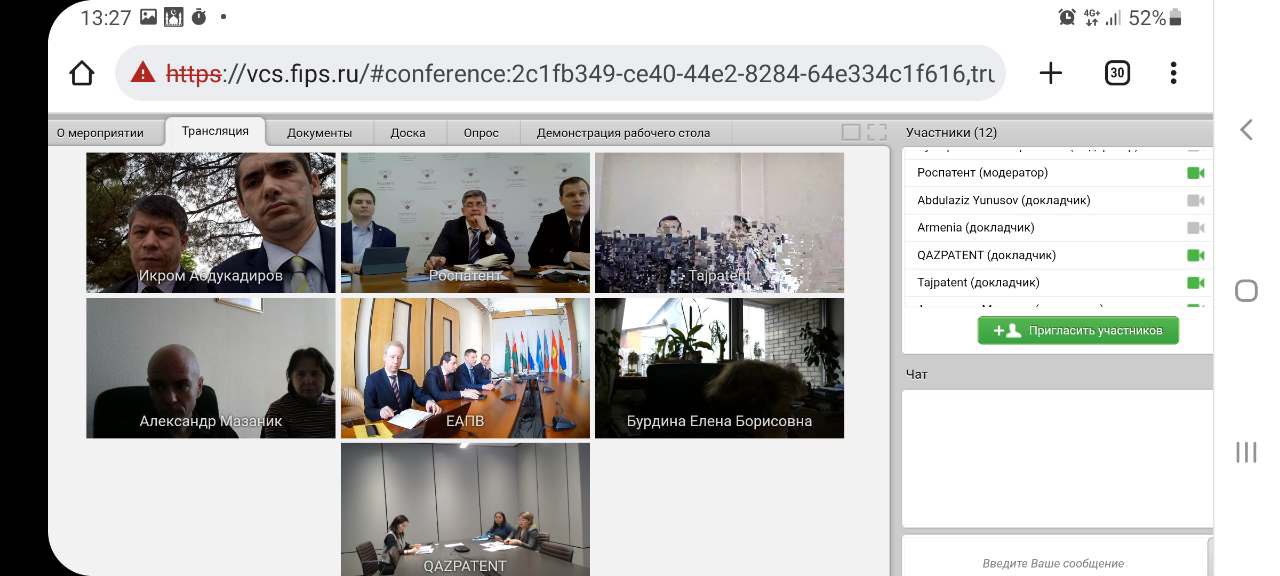Viewport: 1280px width, 576px height.
Task: Switch to the Документы tab
Action: 319,133
